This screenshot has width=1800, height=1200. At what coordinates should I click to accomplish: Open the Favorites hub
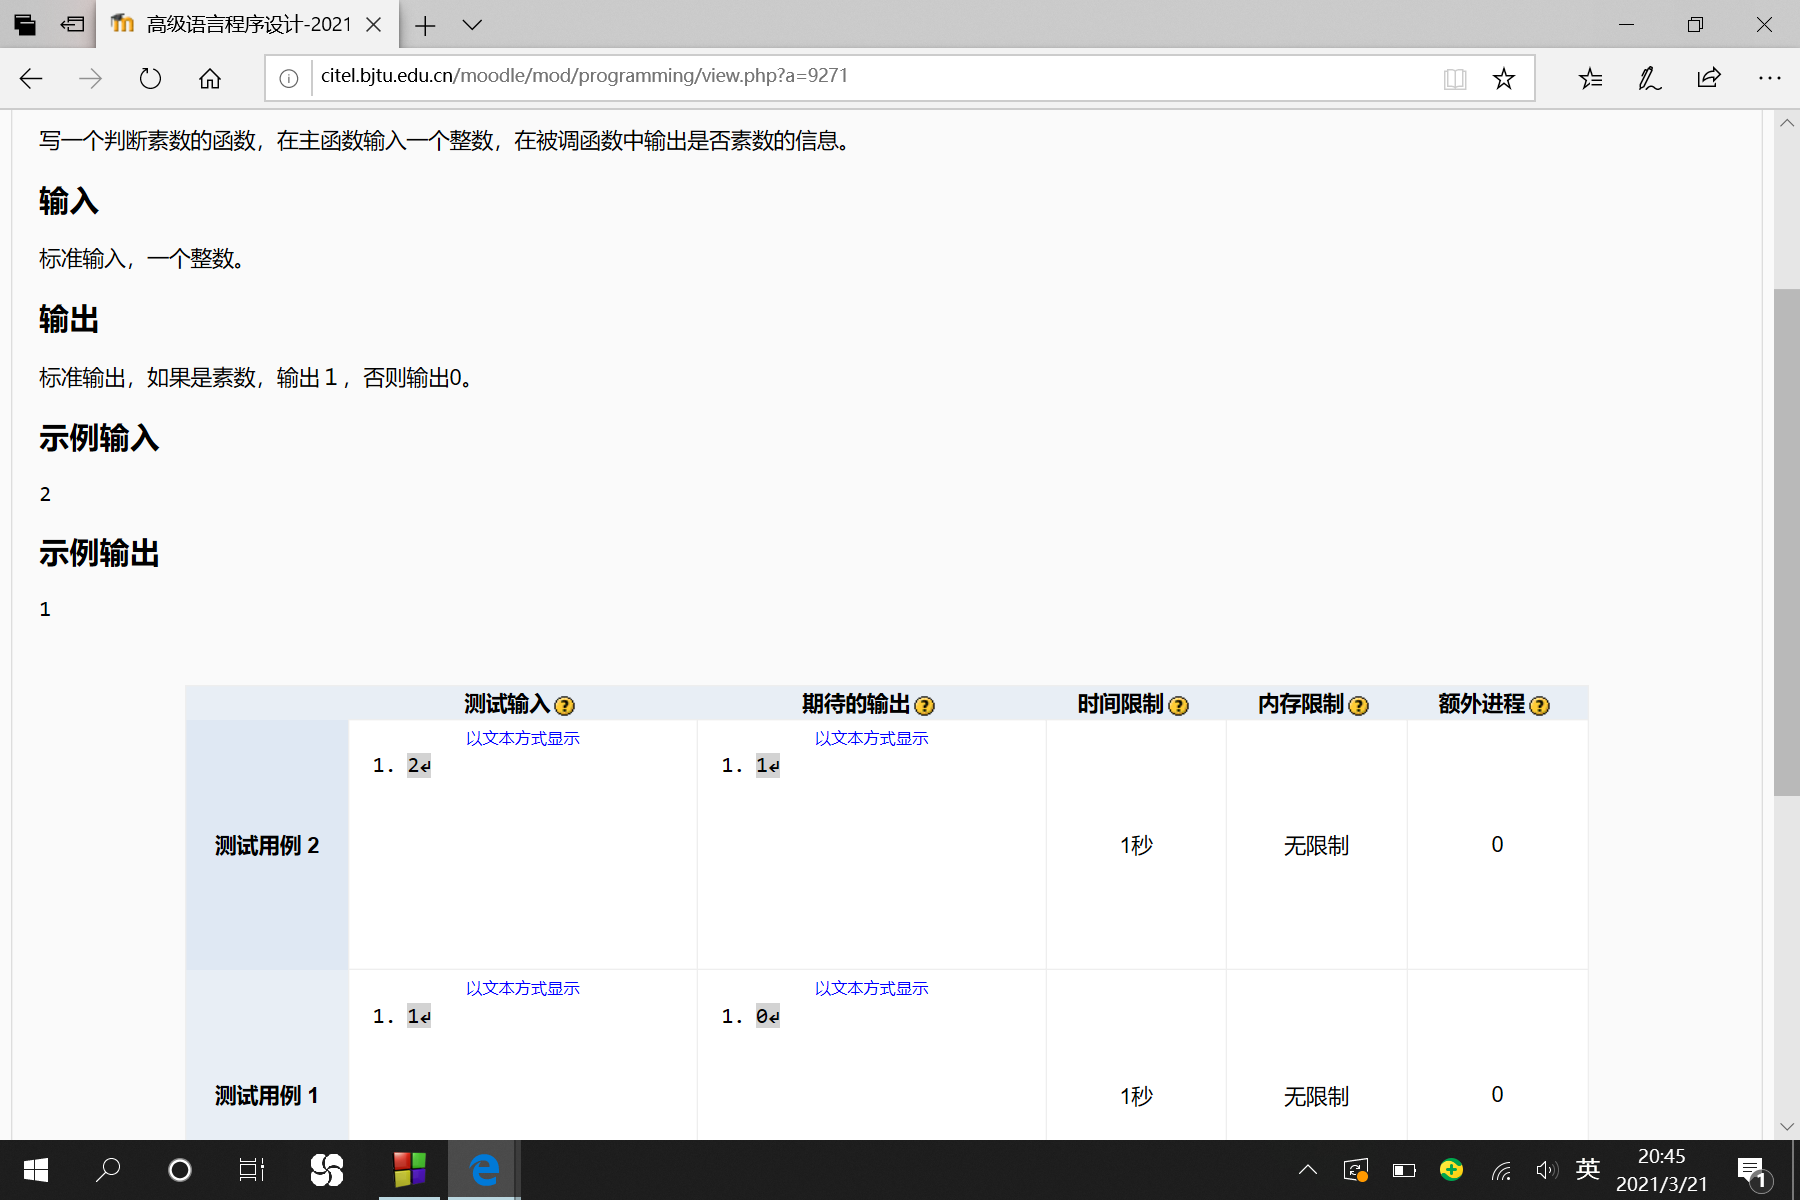coord(1590,79)
